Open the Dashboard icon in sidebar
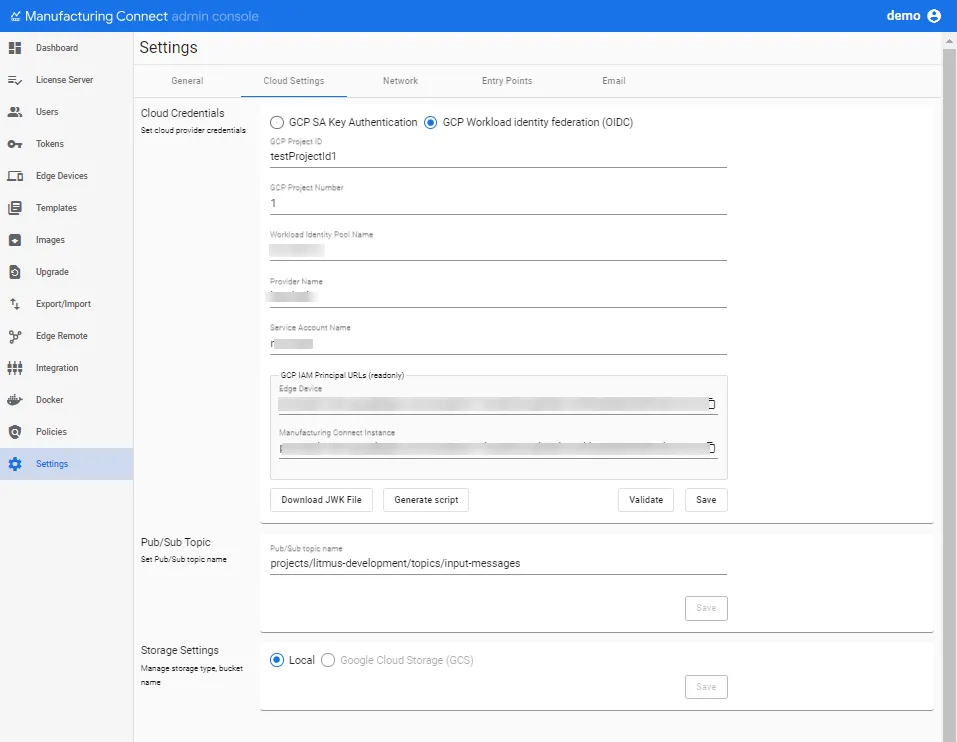The image size is (957, 742). [15, 48]
